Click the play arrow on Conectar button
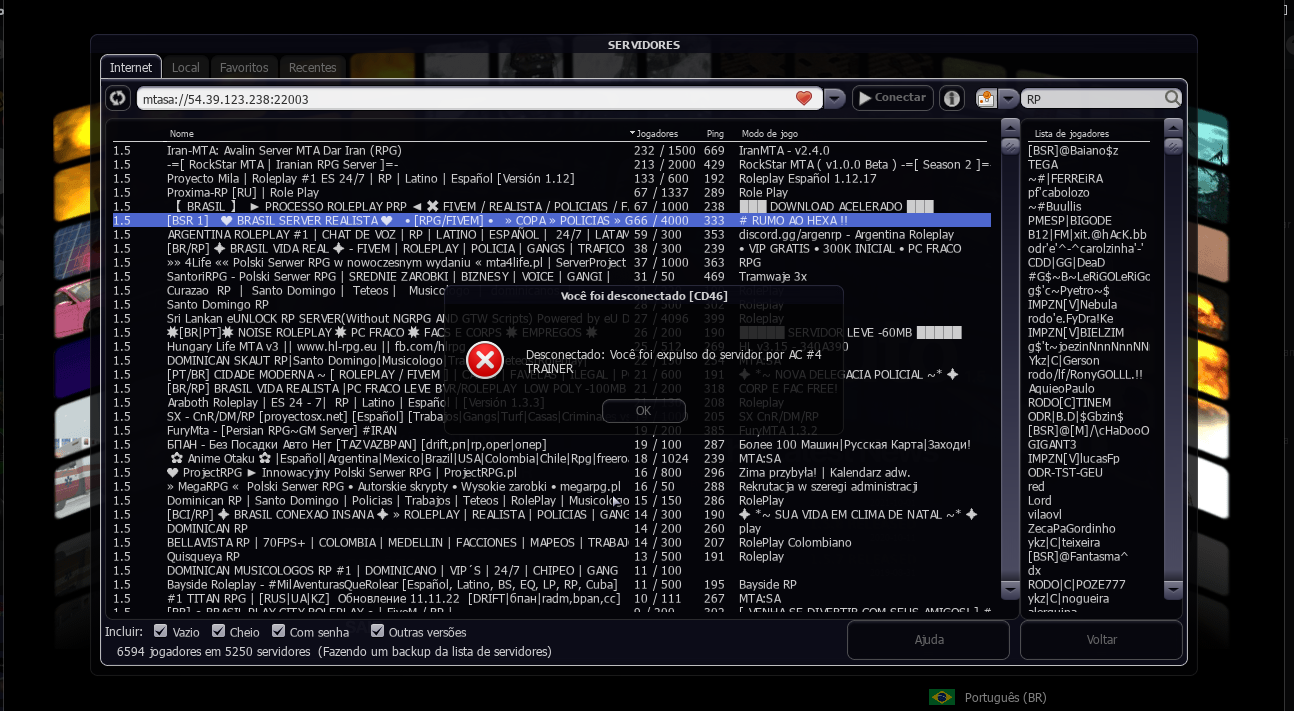Screen dimensions: 1294x711 coord(863,98)
